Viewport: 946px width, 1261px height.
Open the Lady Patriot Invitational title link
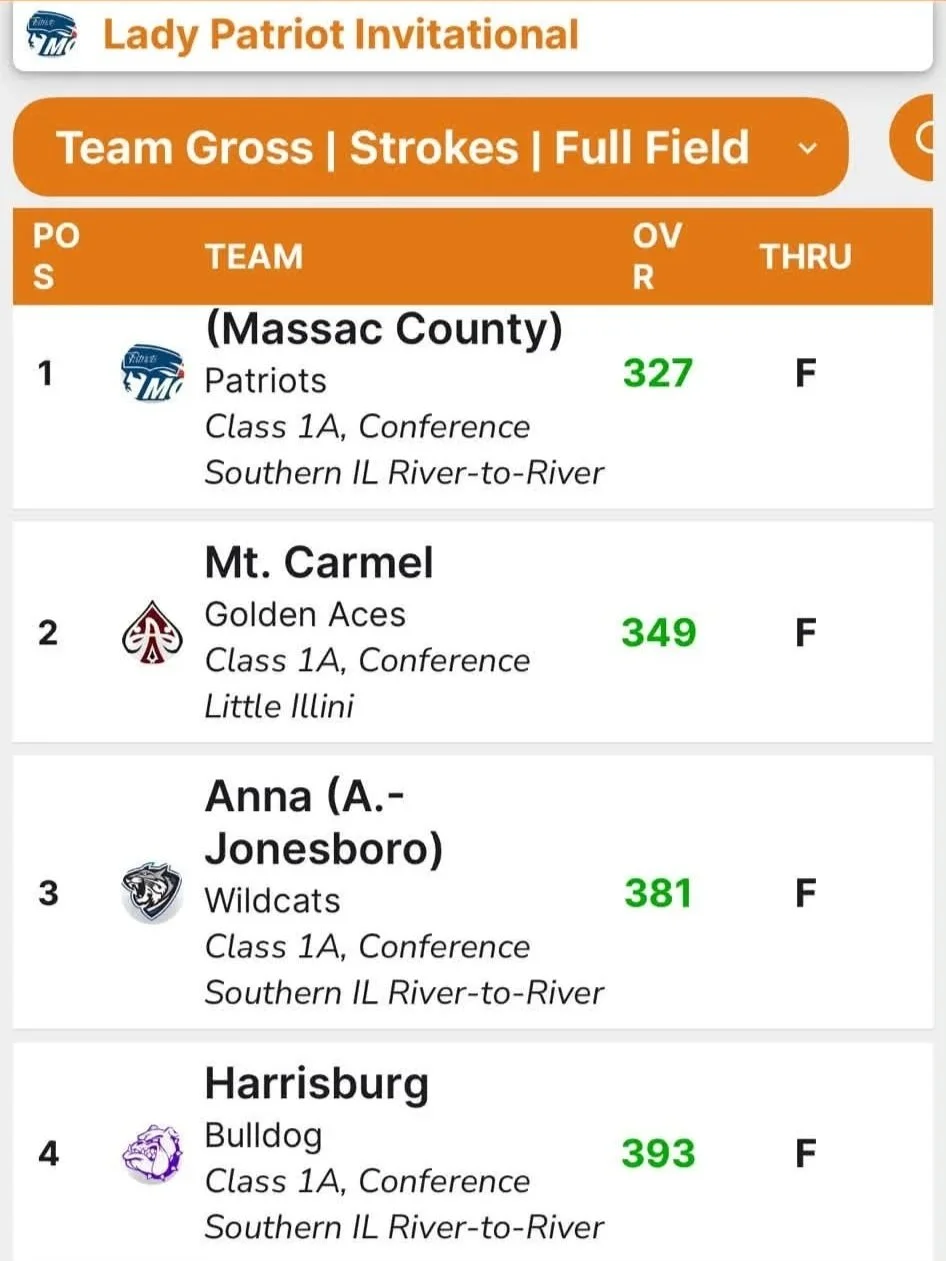pyautogui.click(x=341, y=35)
